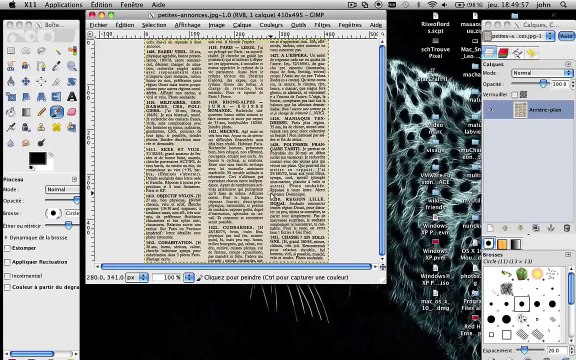The width and height of the screenshot is (576, 360).
Task: Select the pink Eraser tool
Action: coord(72,112)
